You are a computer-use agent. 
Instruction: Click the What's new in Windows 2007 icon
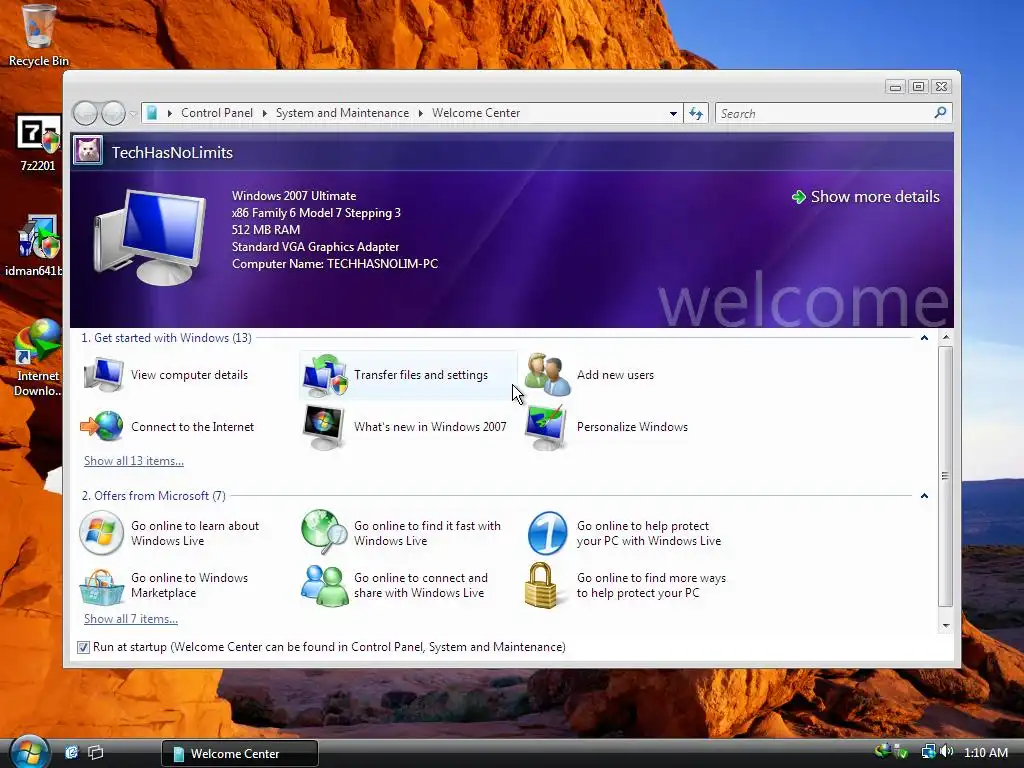324,427
